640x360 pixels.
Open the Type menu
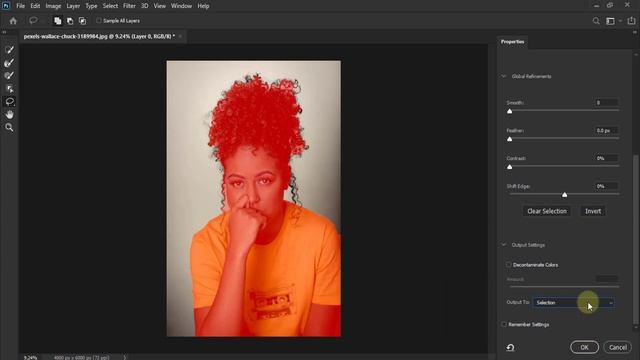(x=91, y=6)
